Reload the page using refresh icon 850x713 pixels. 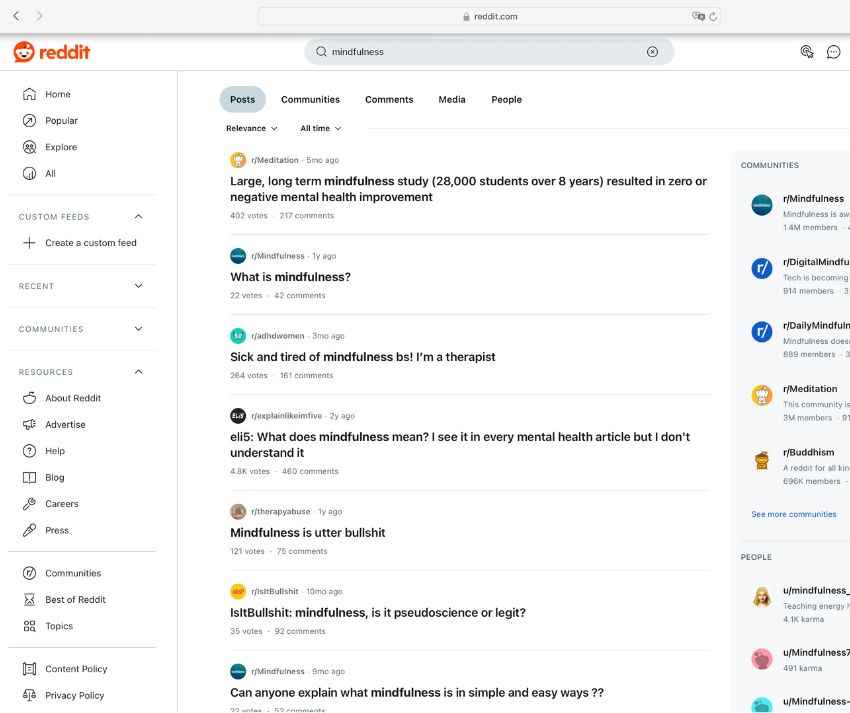tap(713, 17)
